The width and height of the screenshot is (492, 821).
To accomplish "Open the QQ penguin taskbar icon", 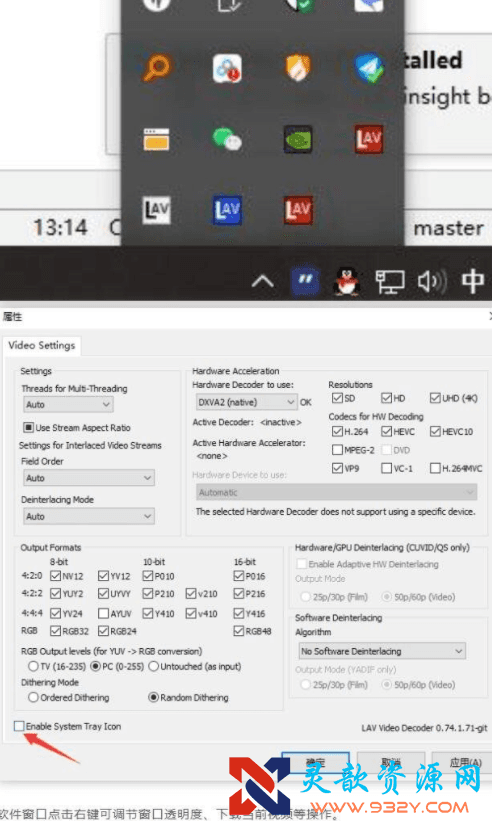I will coord(347,281).
